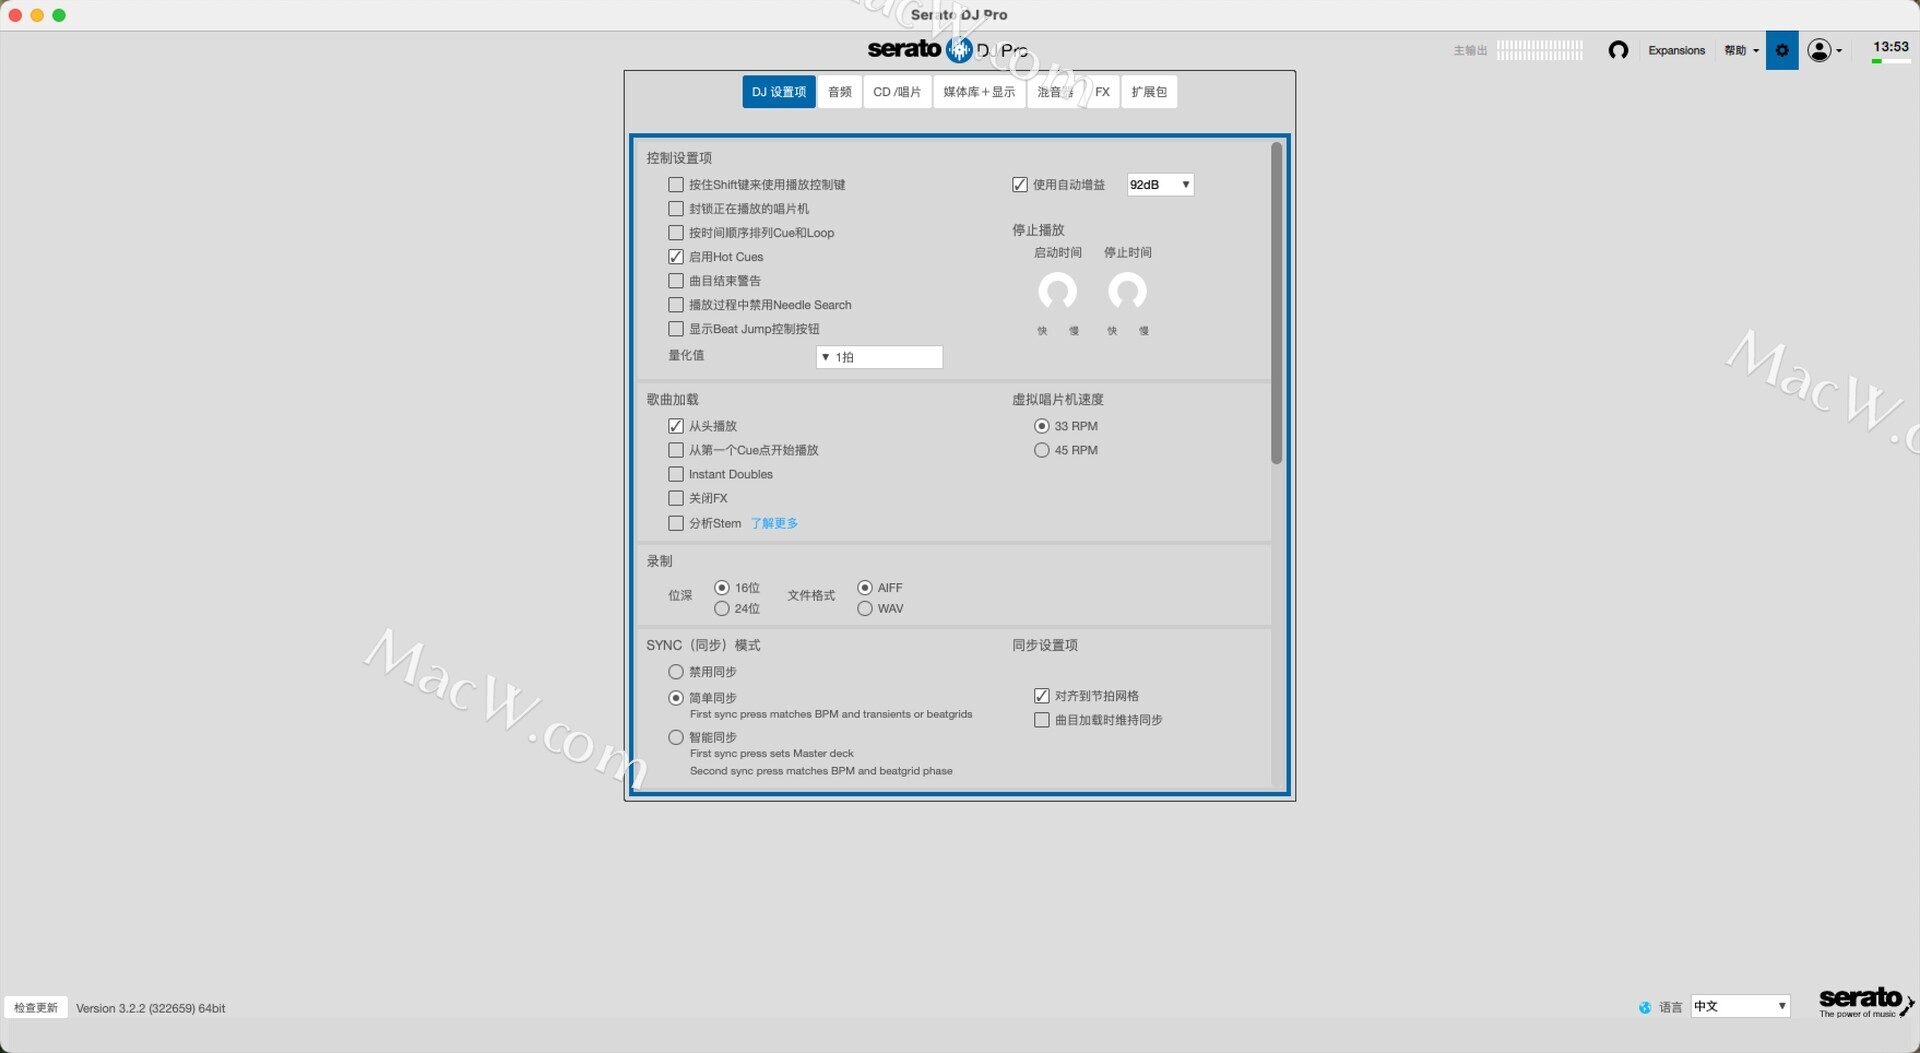
Task: Click the 检查更新 button
Action: coord(36,1007)
